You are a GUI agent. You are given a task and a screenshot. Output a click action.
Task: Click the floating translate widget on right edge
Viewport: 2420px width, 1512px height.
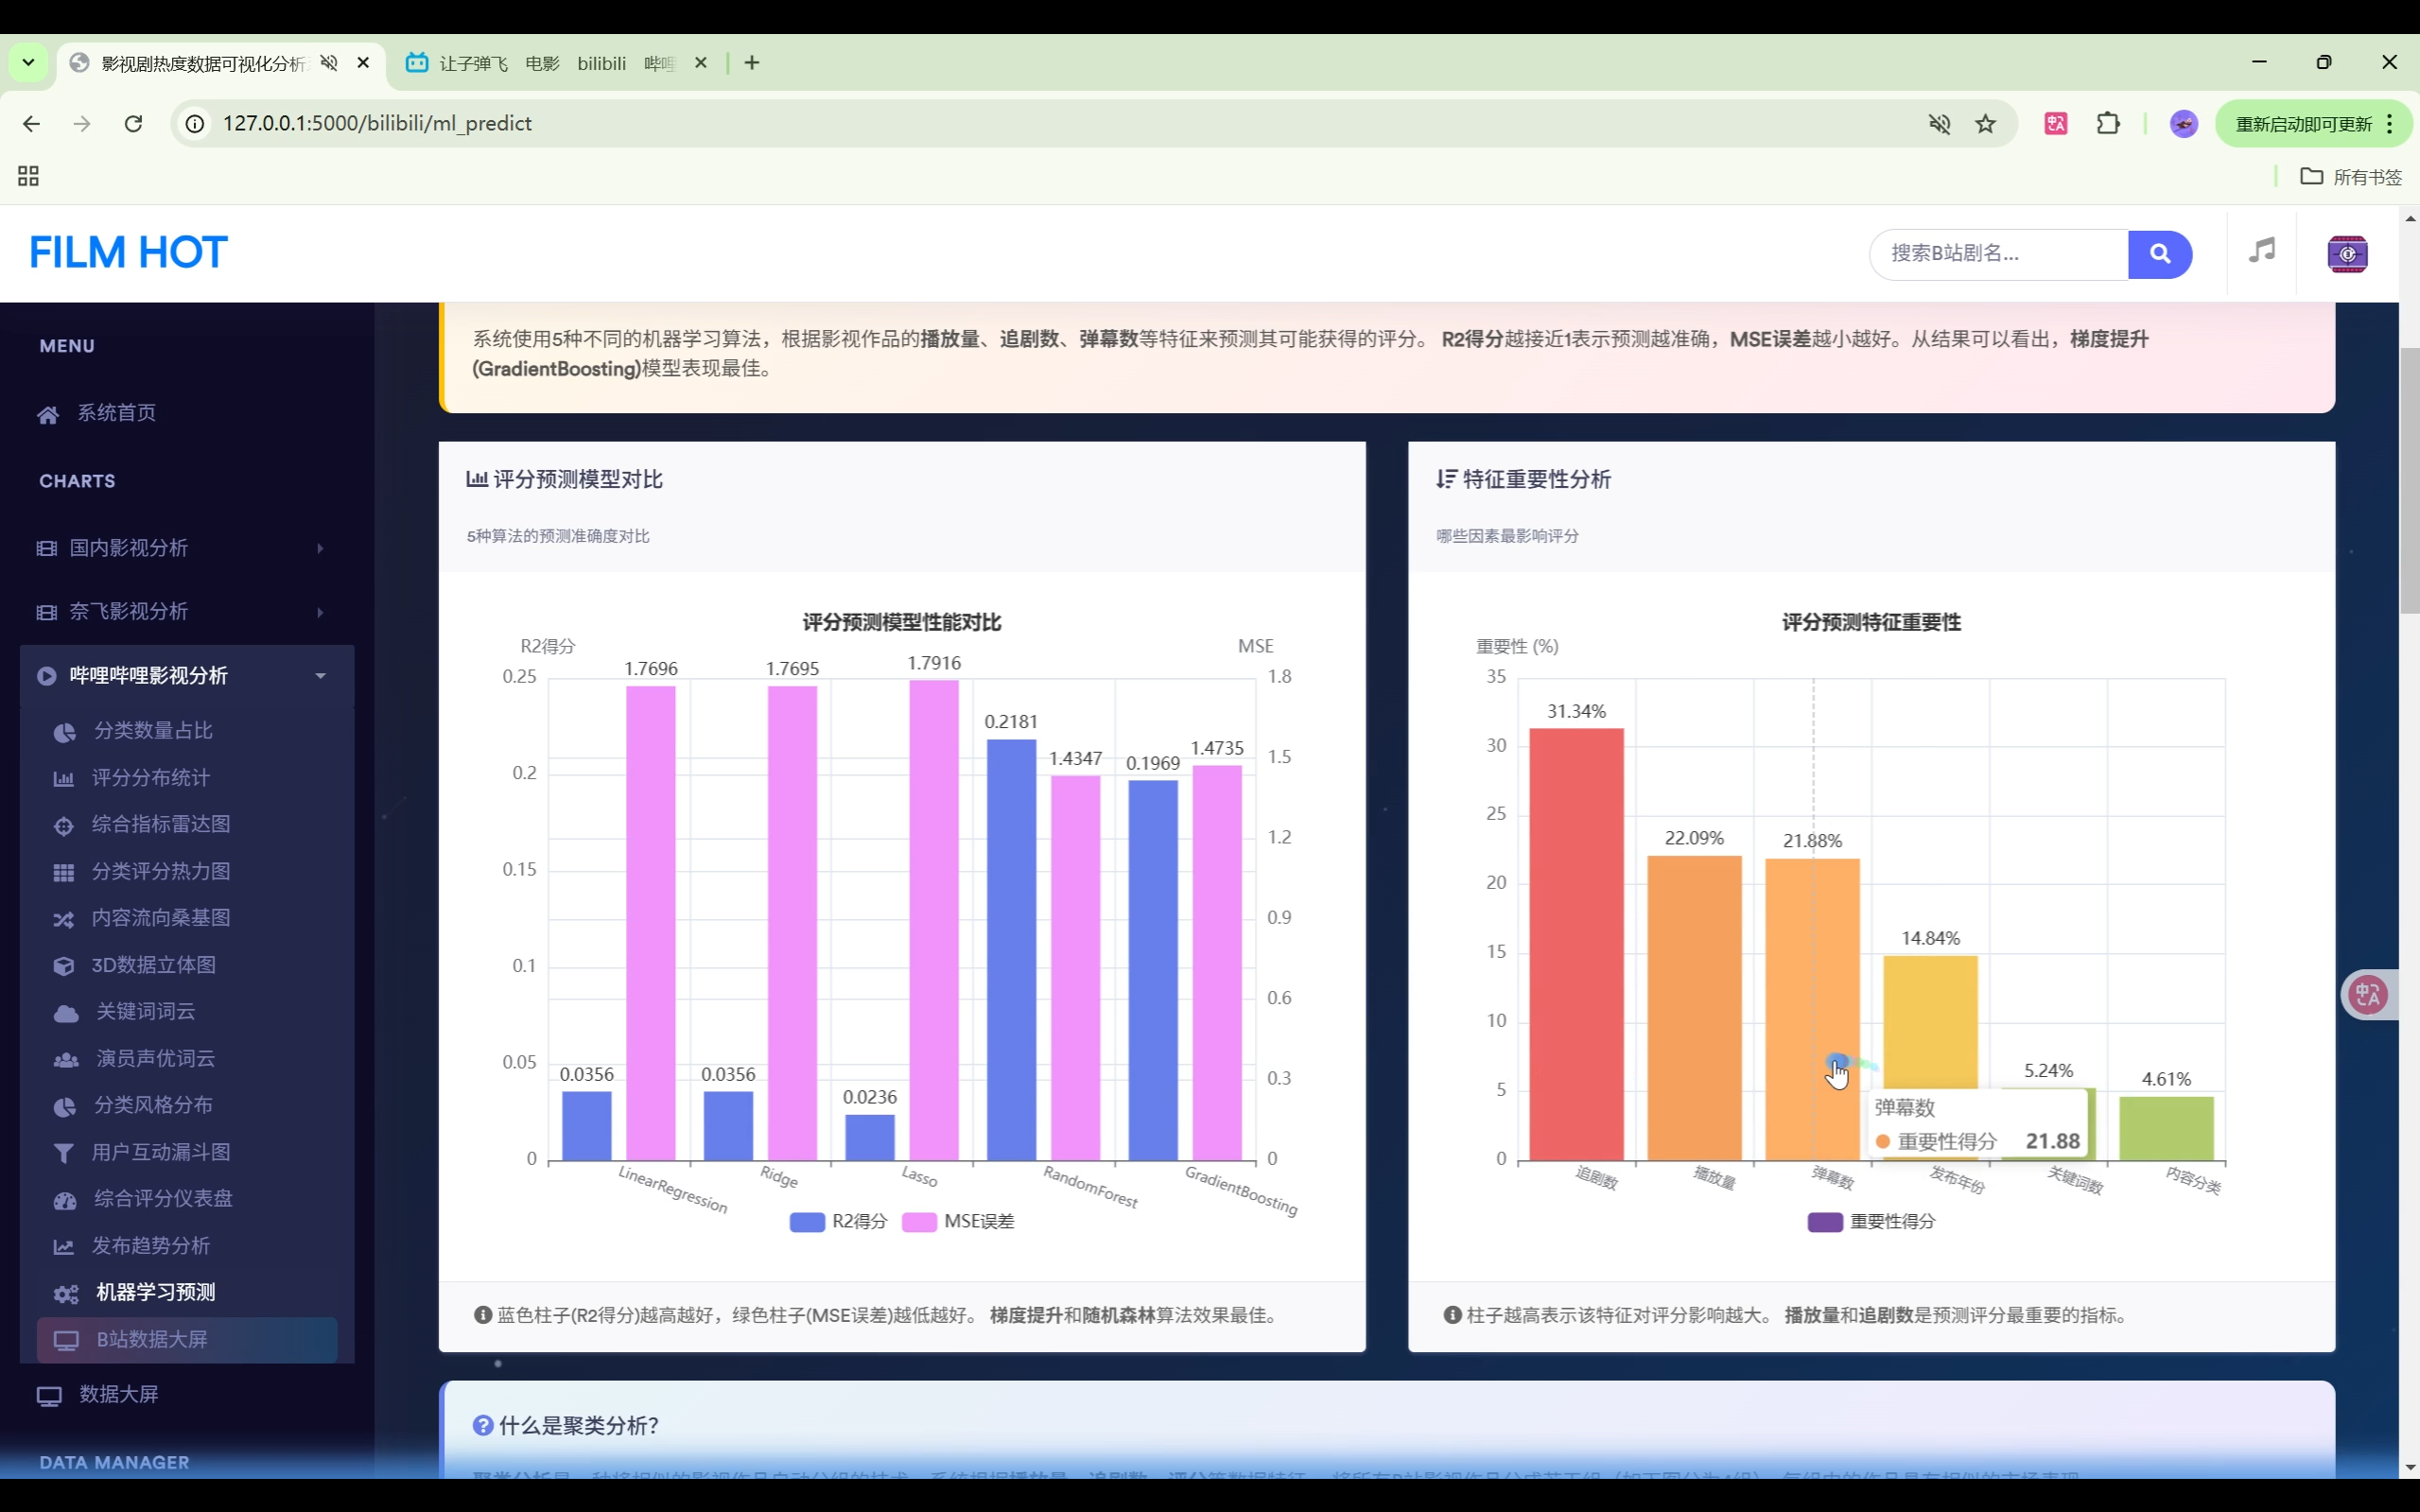2369,994
